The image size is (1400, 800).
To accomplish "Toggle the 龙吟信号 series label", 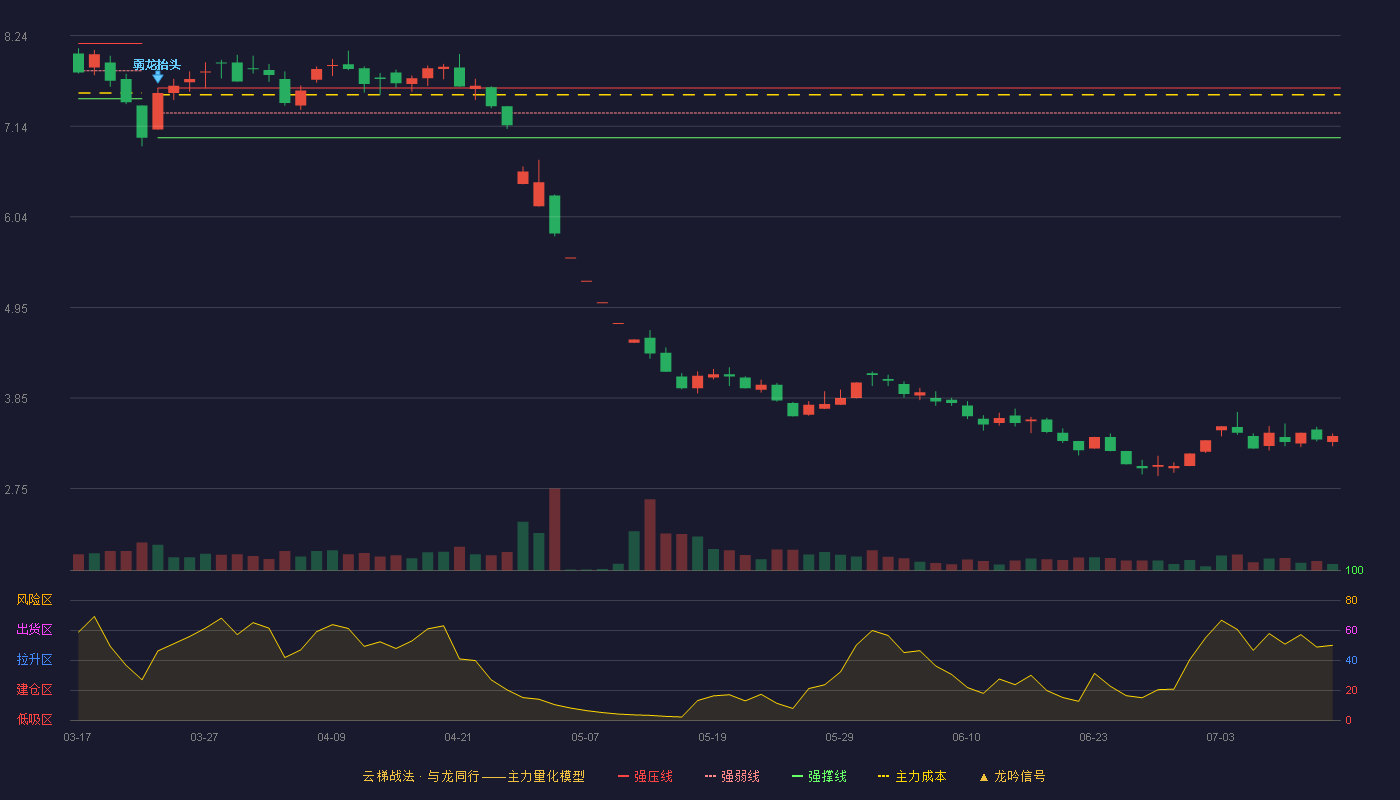I will (1020, 776).
